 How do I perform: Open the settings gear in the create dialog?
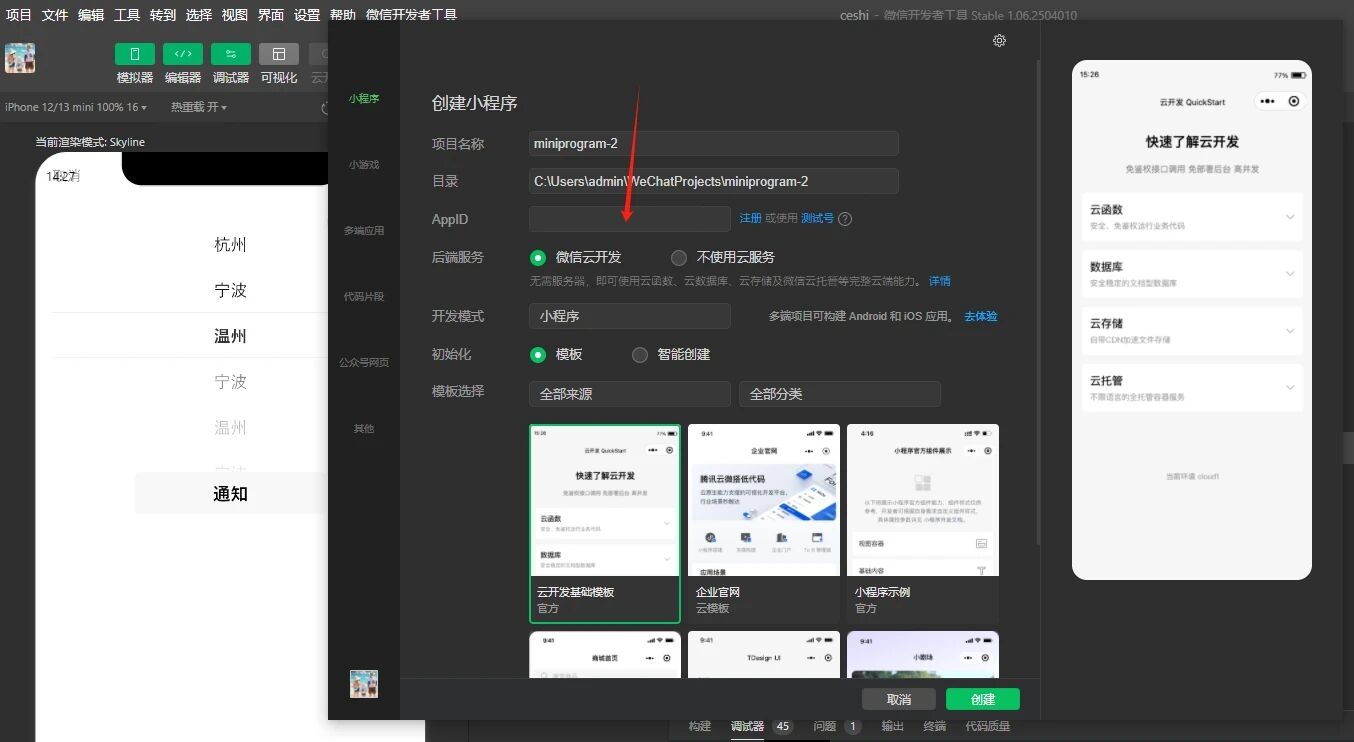click(999, 41)
